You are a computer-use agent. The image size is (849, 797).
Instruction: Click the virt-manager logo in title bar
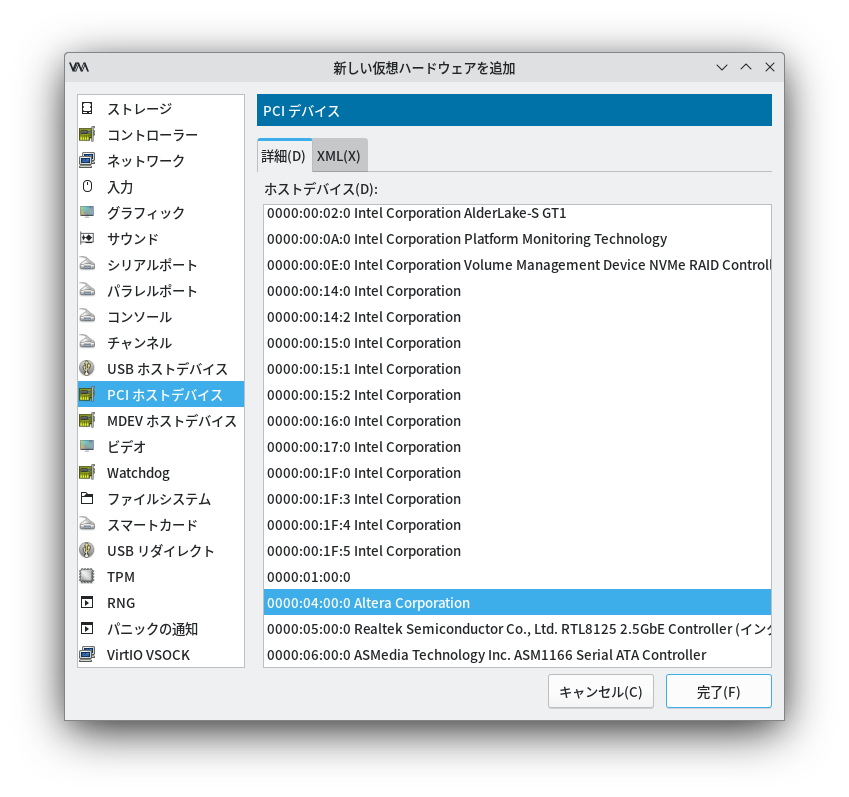click(79, 67)
